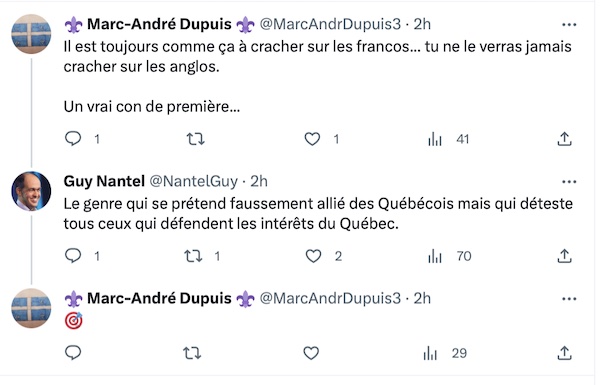Like the bullseye emoji tweet
The width and height of the screenshot is (600, 385).
point(311,353)
